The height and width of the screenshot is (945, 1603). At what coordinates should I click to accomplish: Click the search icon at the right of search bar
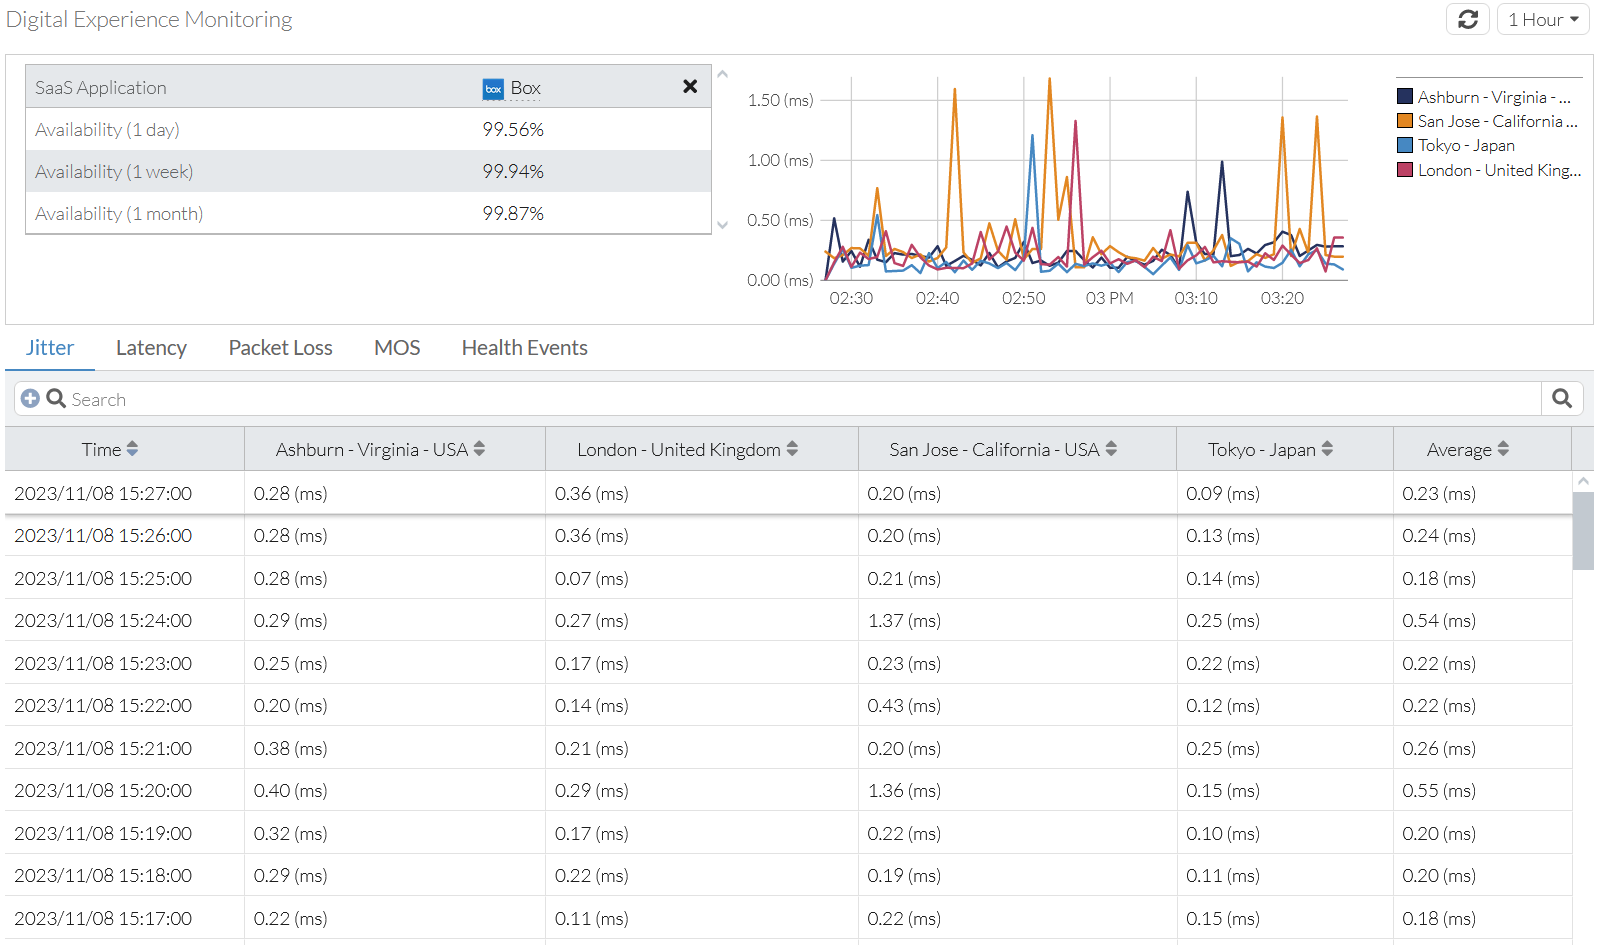(x=1561, y=398)
